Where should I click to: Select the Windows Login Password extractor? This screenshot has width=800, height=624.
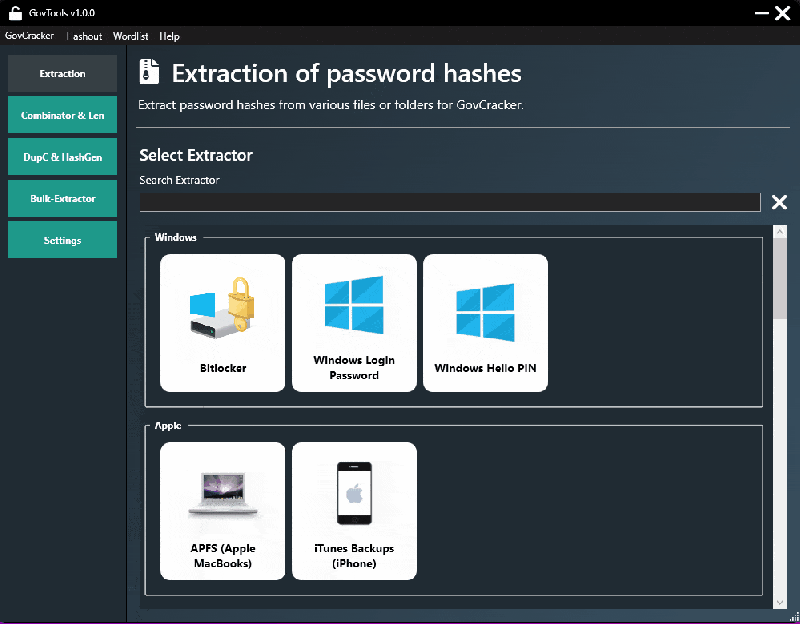point(354,323)
